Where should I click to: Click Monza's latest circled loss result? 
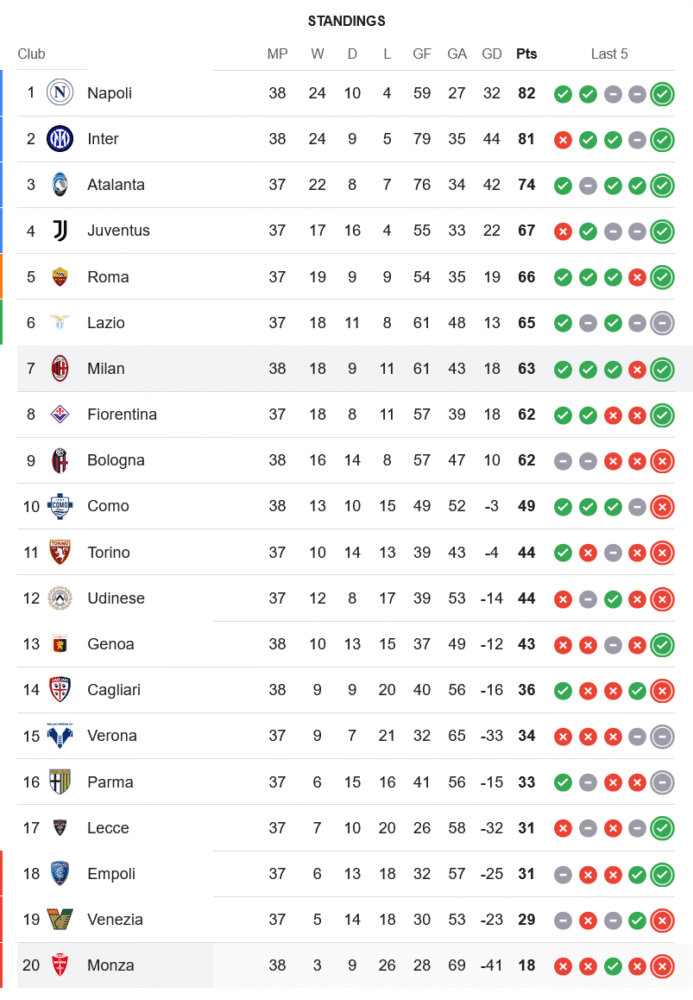click(662, 966)
